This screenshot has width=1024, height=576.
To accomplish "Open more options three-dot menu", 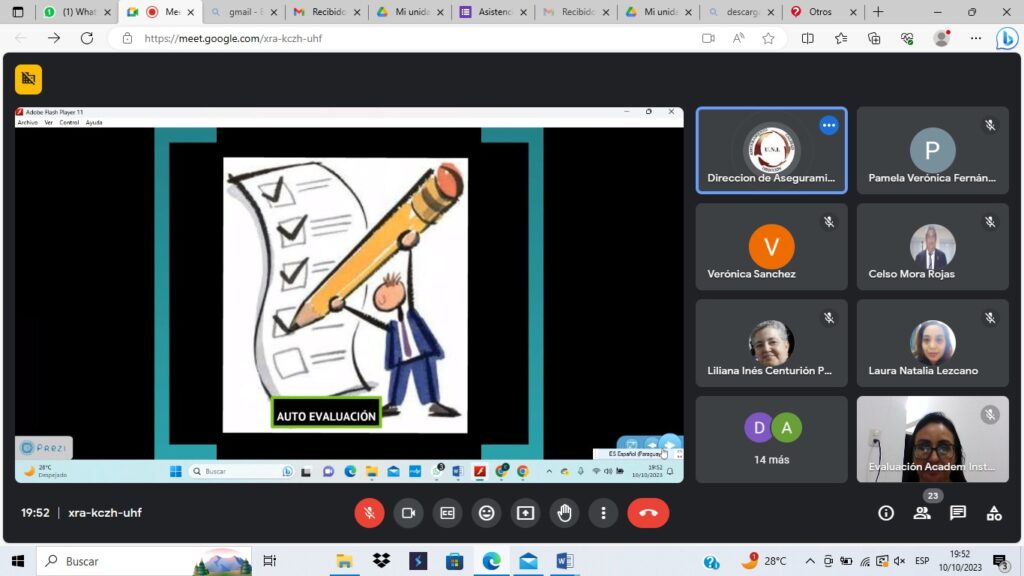I will [603, 513].
